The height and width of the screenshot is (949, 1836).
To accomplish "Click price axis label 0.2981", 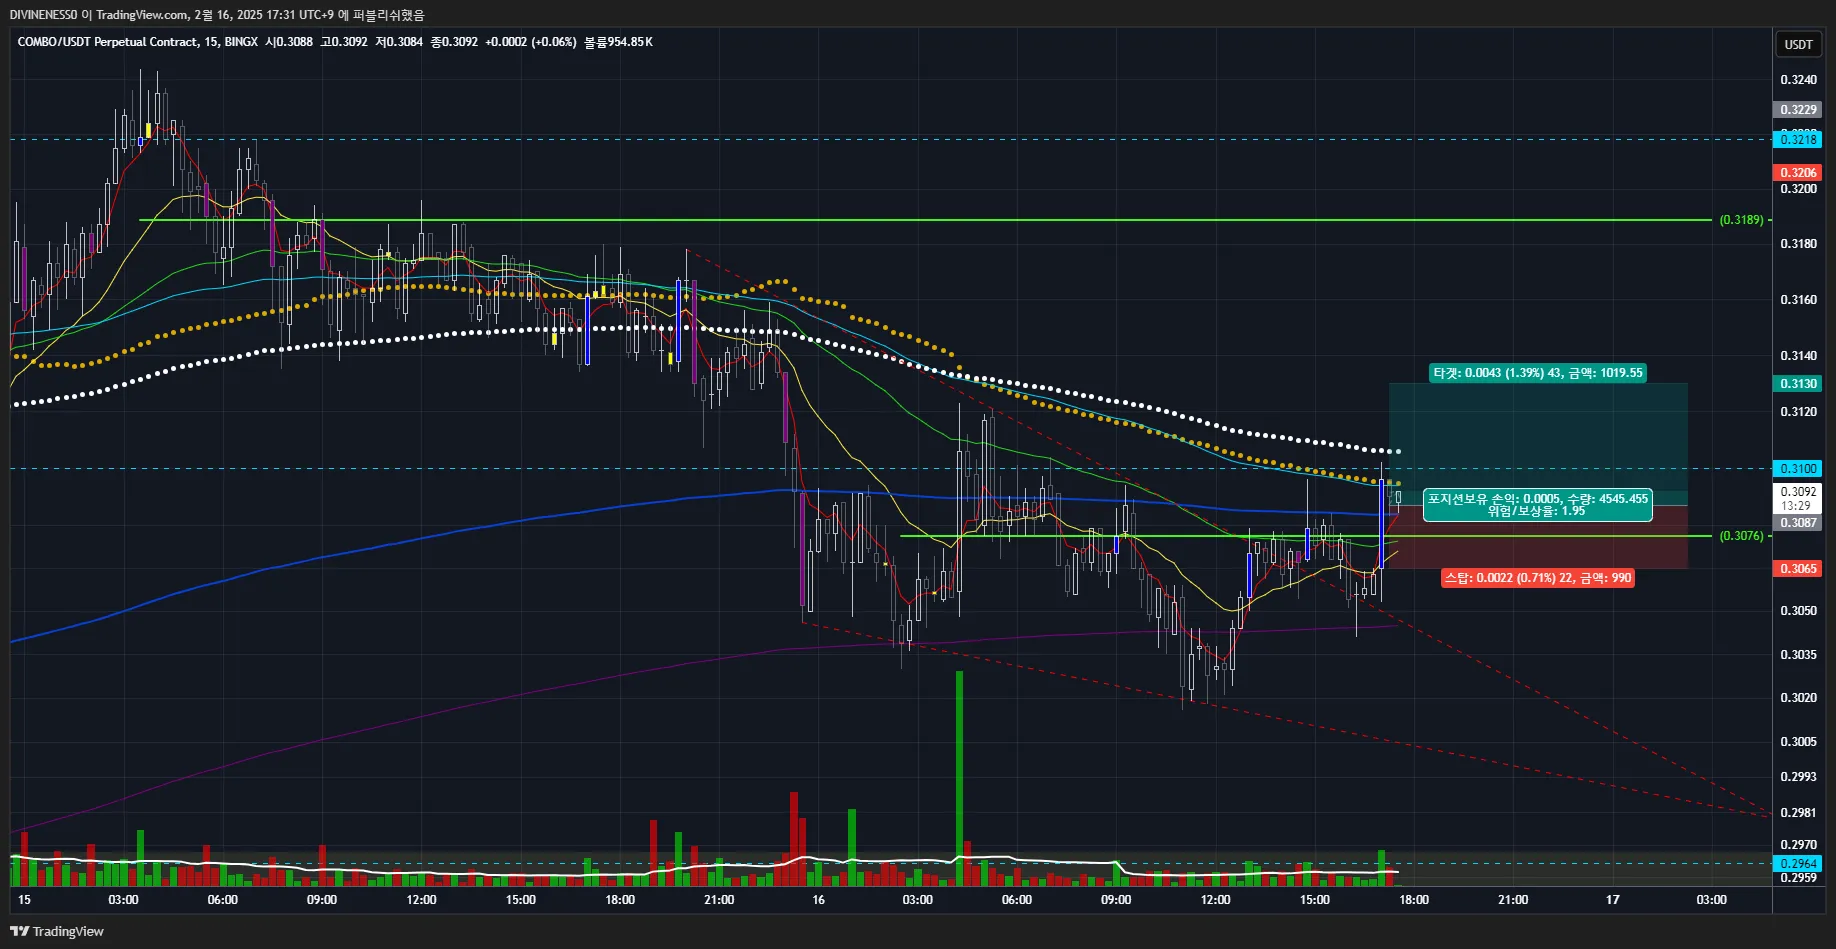I will pyautogui.click(x=1798, y=813).
